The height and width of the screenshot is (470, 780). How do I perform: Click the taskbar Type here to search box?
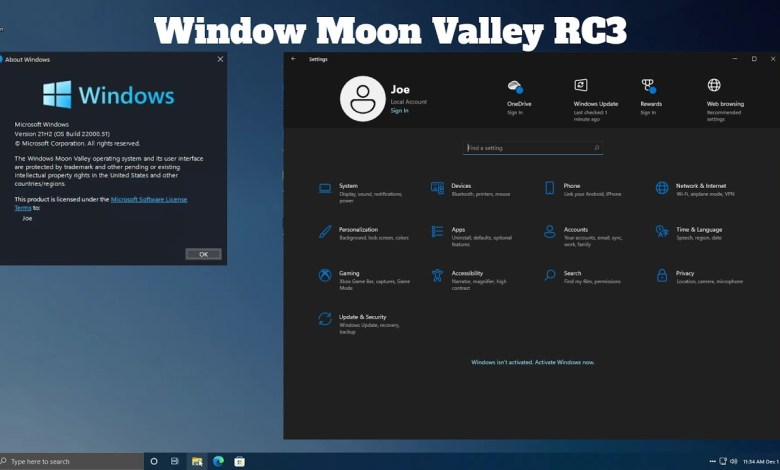(72, 462)
